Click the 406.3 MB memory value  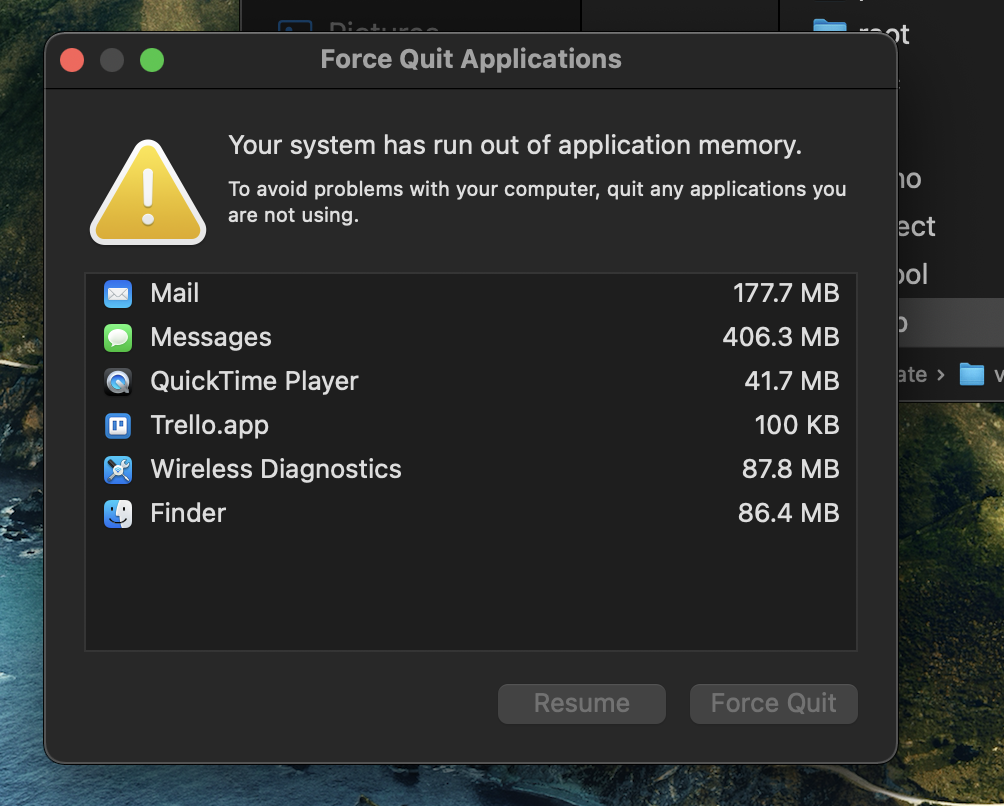(x=780, y=338)
